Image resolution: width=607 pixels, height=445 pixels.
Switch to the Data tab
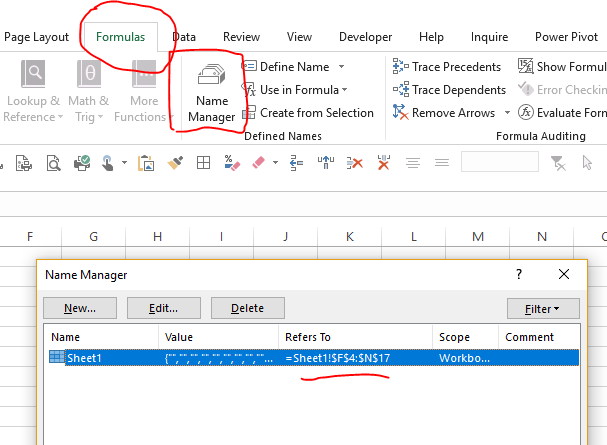pos(184,37)
